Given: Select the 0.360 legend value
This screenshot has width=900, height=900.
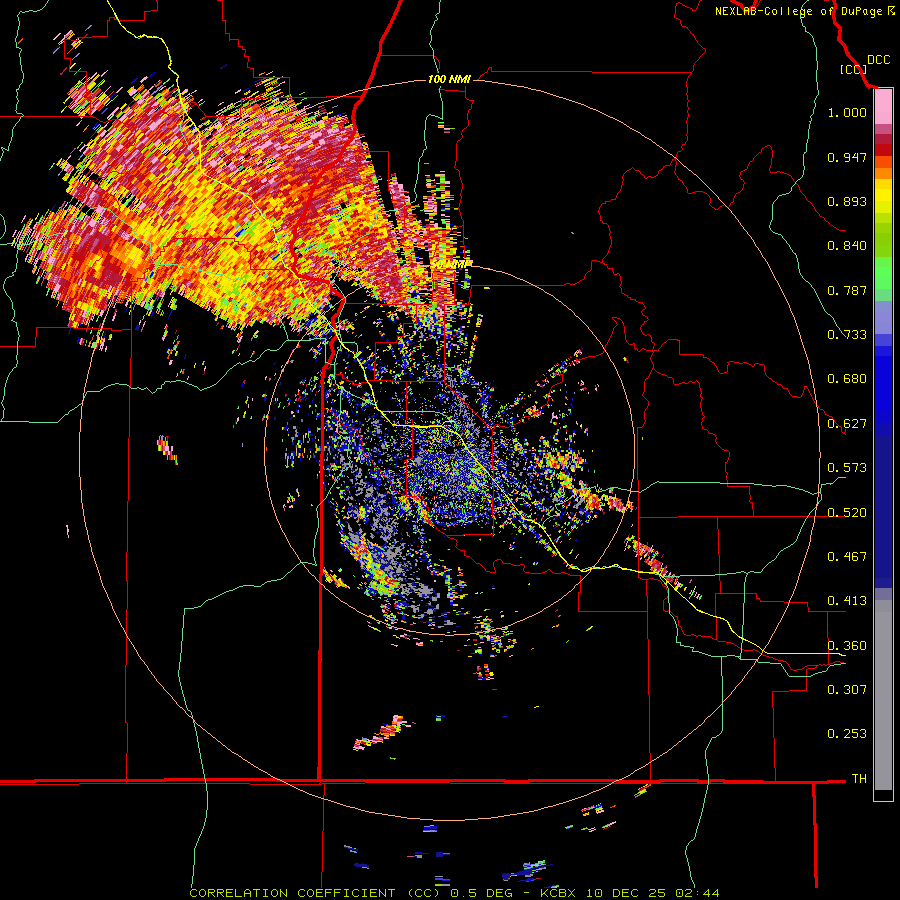Looking at the screenshot, I should [847, 646].
